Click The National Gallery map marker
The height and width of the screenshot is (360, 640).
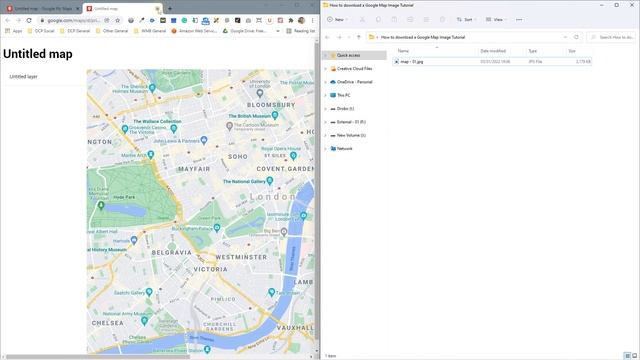click(x=269, y=180)
